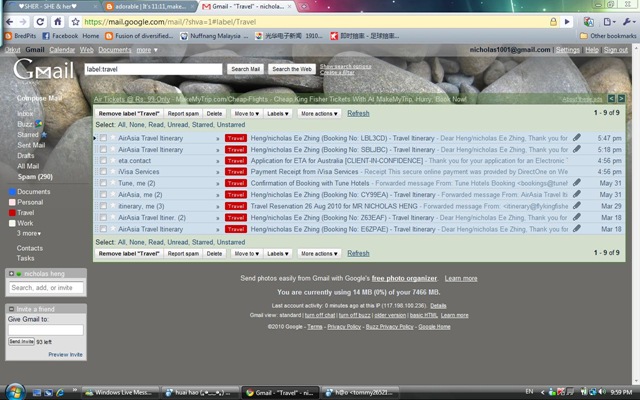Click the top Refresh link
This screenshot has width=640, height=400.
click(x=358, y=113)
